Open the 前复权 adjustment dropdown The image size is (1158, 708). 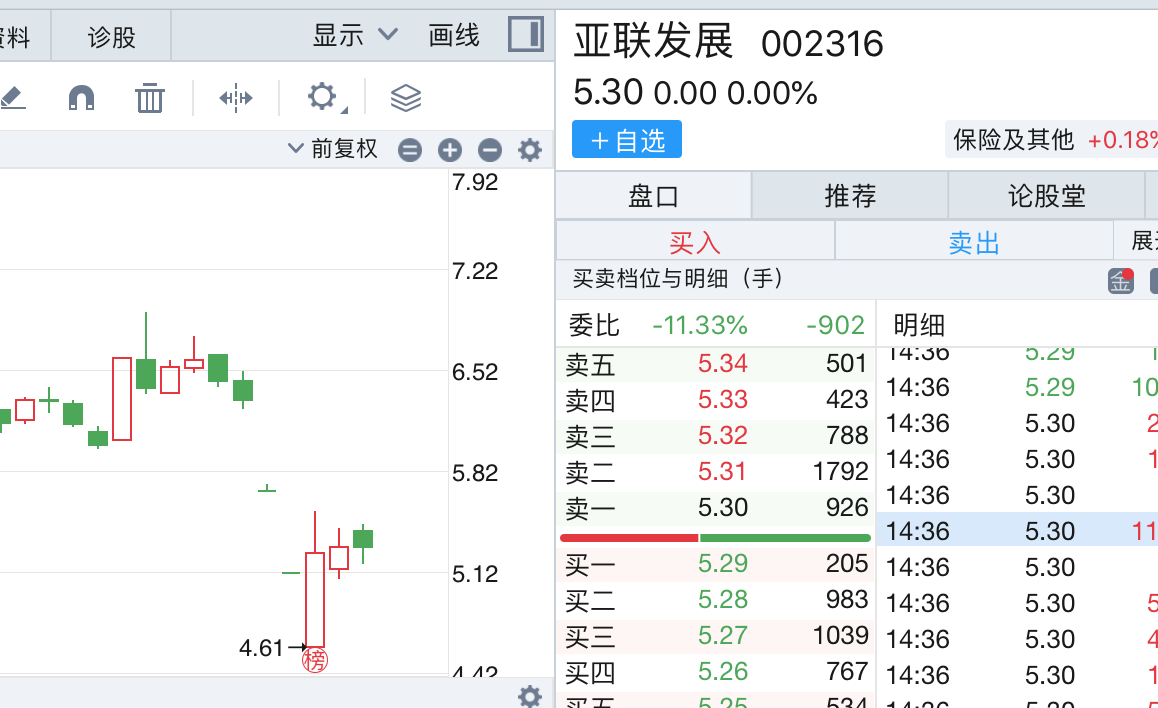coord(333,149)
